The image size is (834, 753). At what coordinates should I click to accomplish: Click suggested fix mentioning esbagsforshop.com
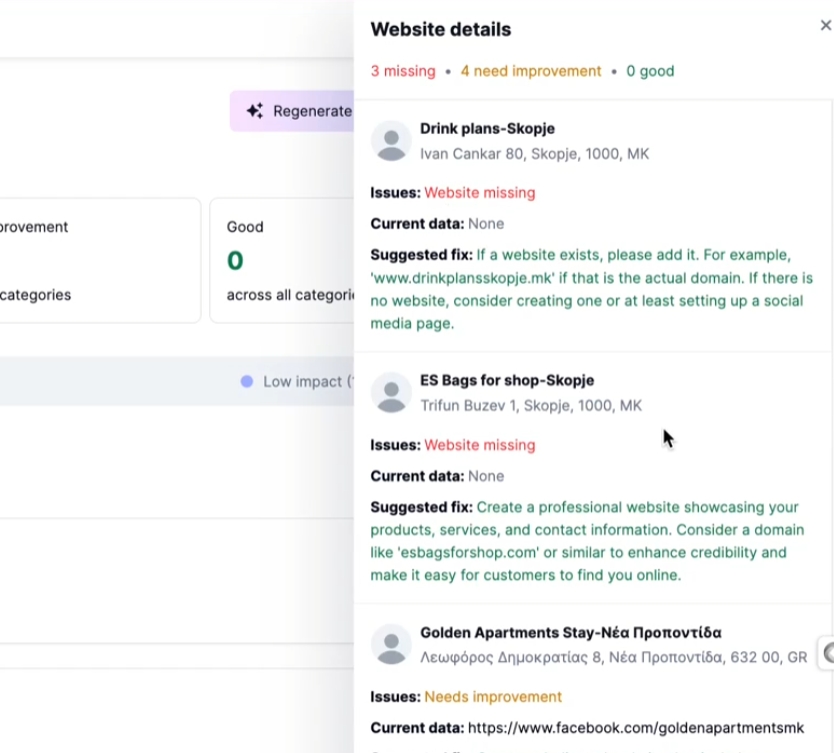click(587, 541)
